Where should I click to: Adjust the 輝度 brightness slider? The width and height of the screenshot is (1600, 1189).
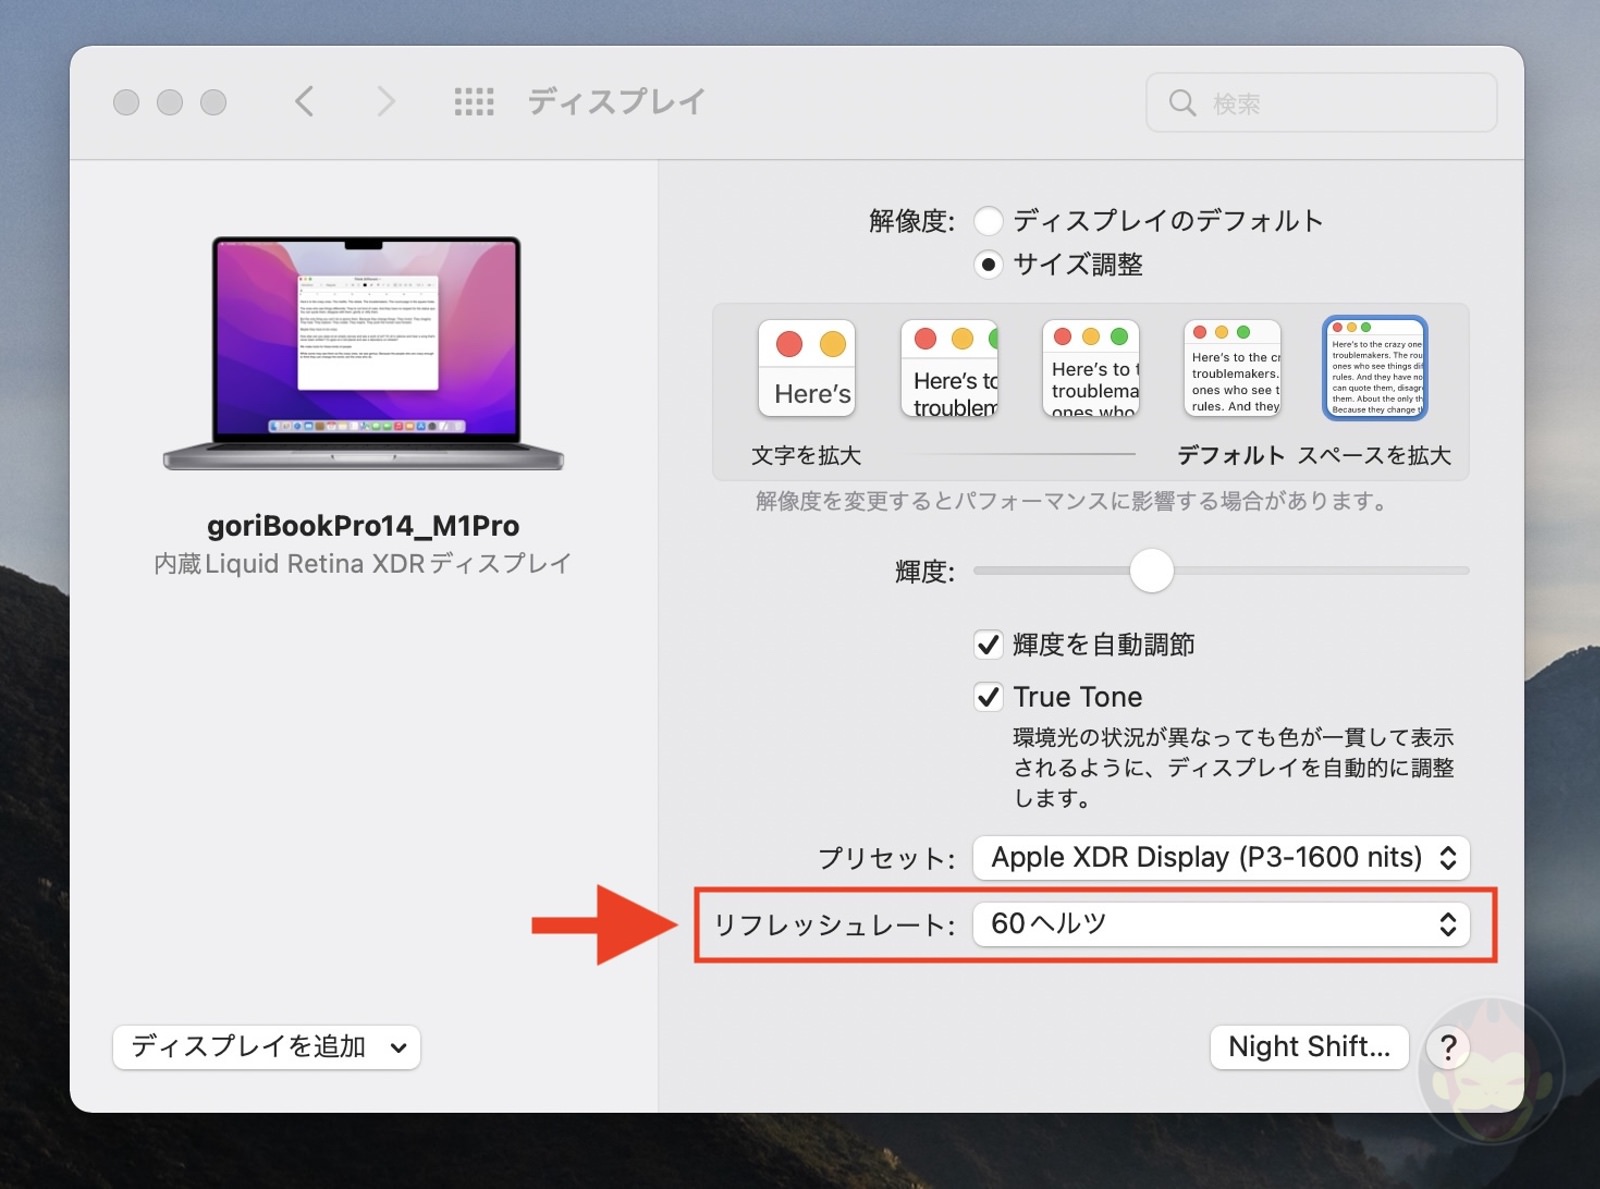click(1151, 570)
